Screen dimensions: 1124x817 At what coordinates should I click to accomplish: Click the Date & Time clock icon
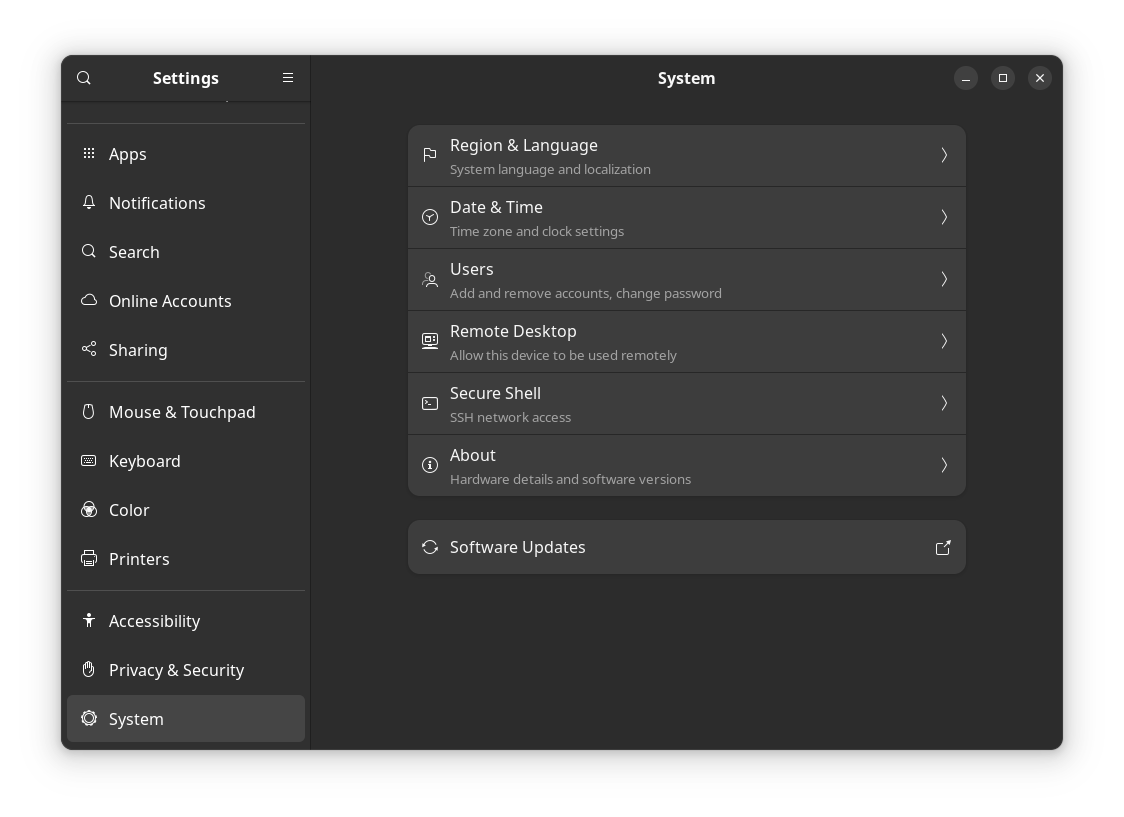tap(430, 217)
